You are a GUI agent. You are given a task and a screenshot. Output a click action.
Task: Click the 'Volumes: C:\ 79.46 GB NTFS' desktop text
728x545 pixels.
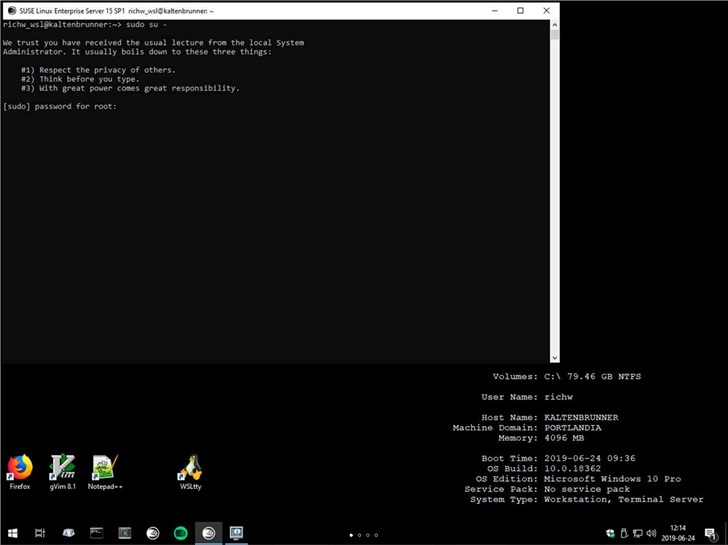pyautogui.click(x=566, y=376)
